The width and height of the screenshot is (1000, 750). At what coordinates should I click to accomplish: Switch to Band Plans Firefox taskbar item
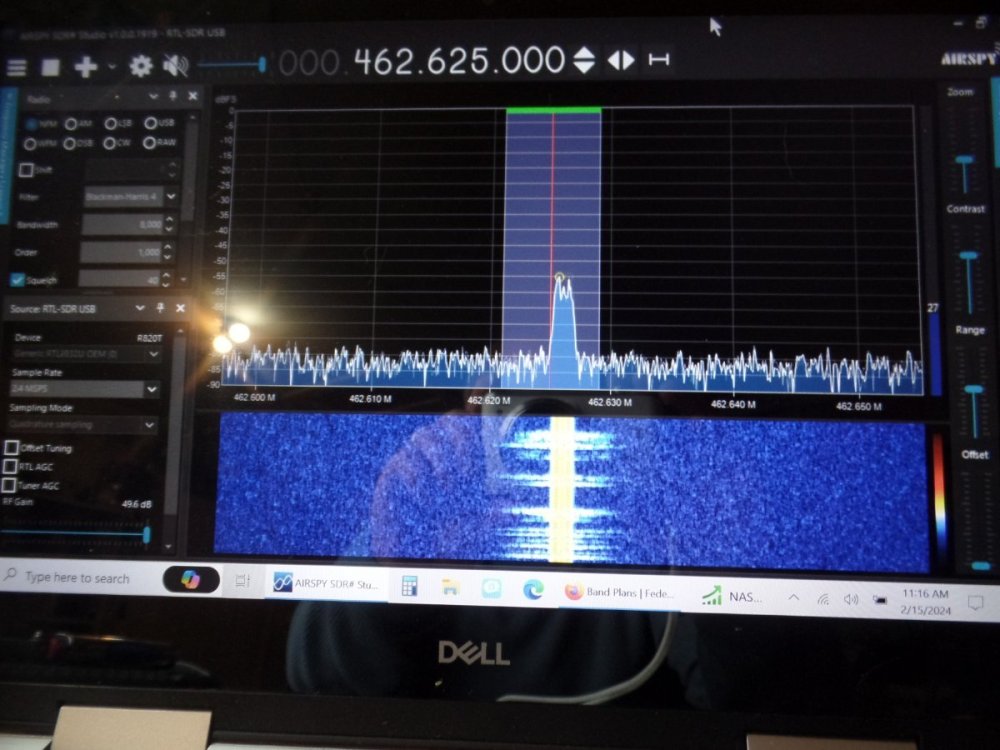click(620, 593)
